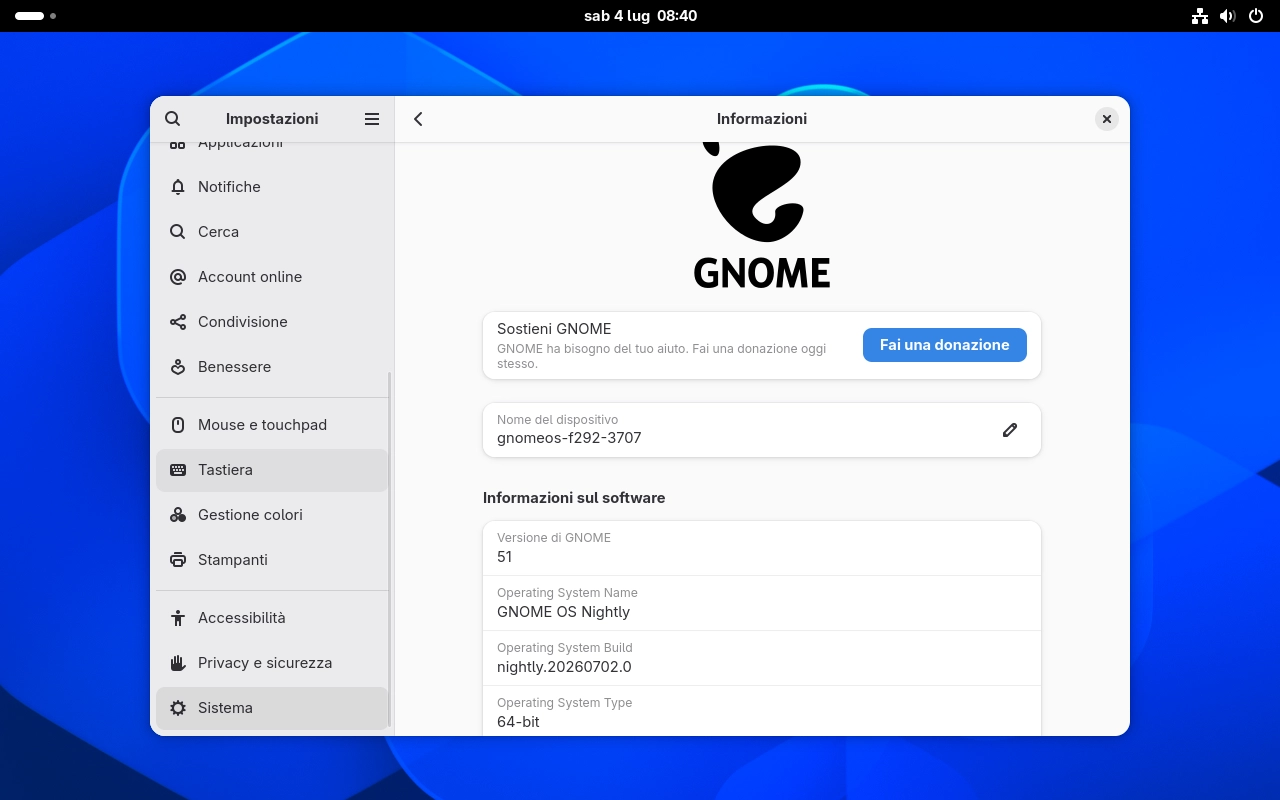The image size is (1280, 800).
Task: Open the Stampanti panel
Action: (x=272, y=560)
